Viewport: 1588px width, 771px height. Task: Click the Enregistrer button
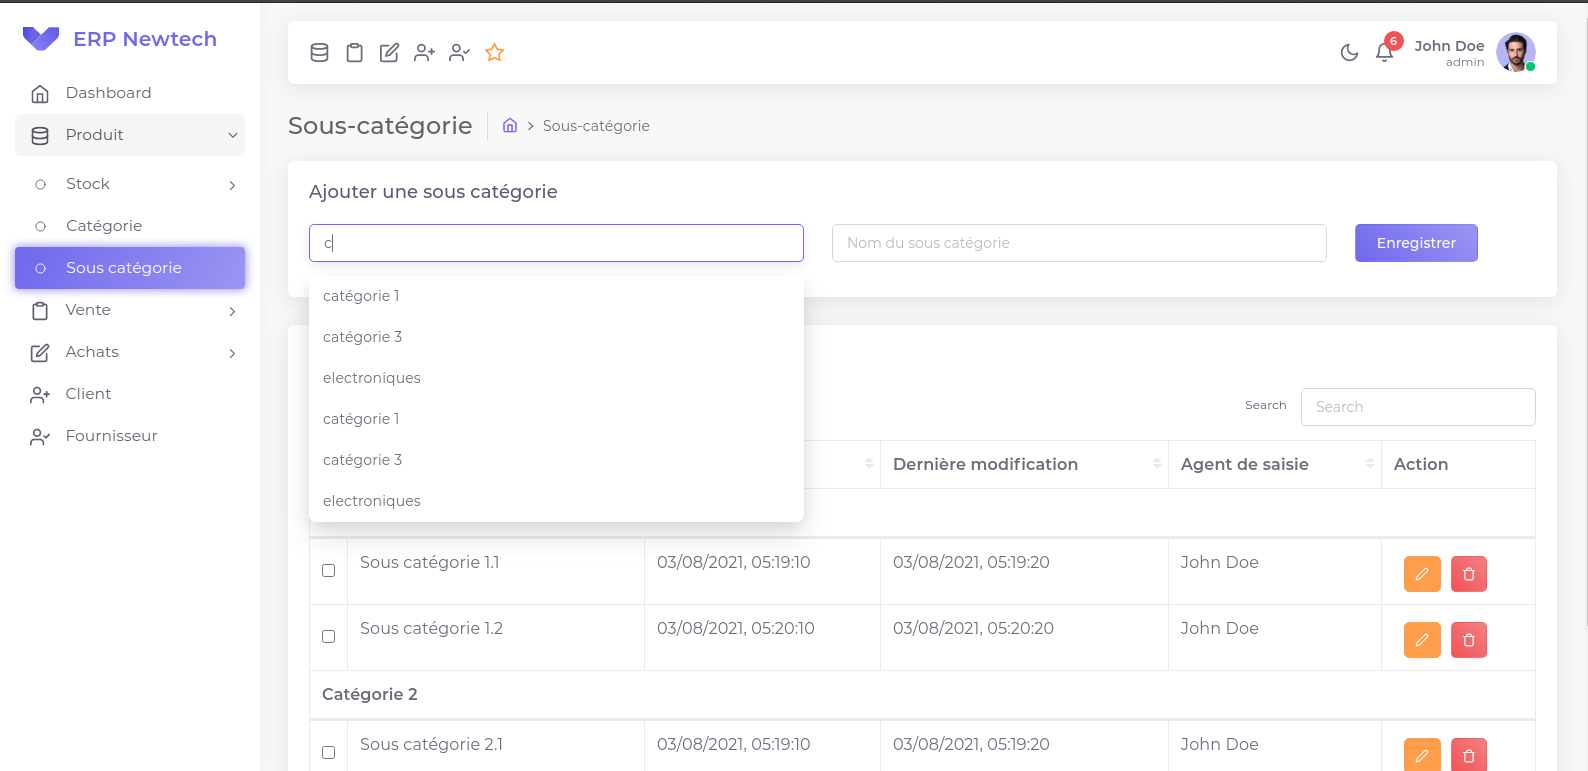pyautogui.click(x=1415, y=243)
